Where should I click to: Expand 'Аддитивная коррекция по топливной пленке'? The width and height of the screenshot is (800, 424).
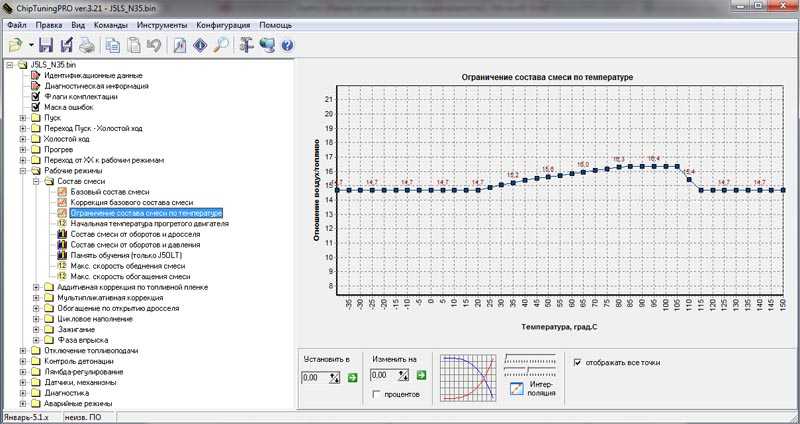[x=36, y=287]
